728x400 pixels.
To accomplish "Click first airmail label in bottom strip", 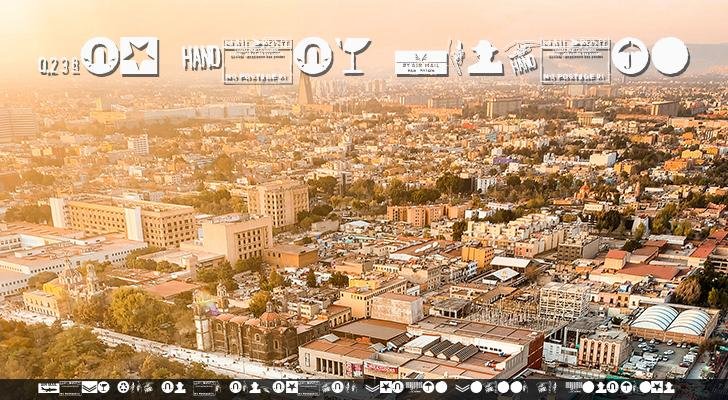I will point(48,387).
